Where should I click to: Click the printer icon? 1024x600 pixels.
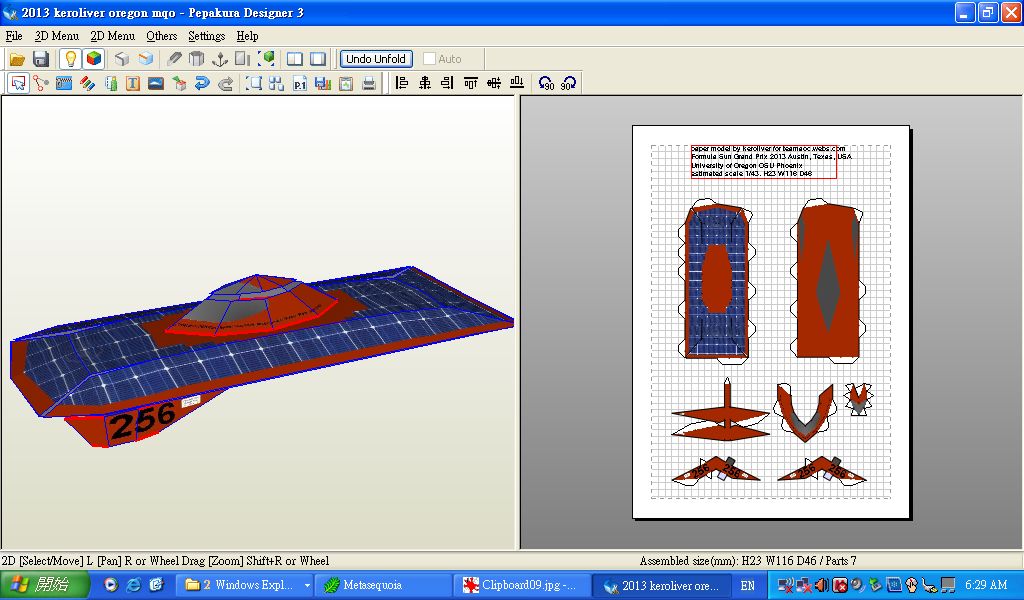click(x=369, y=84)
